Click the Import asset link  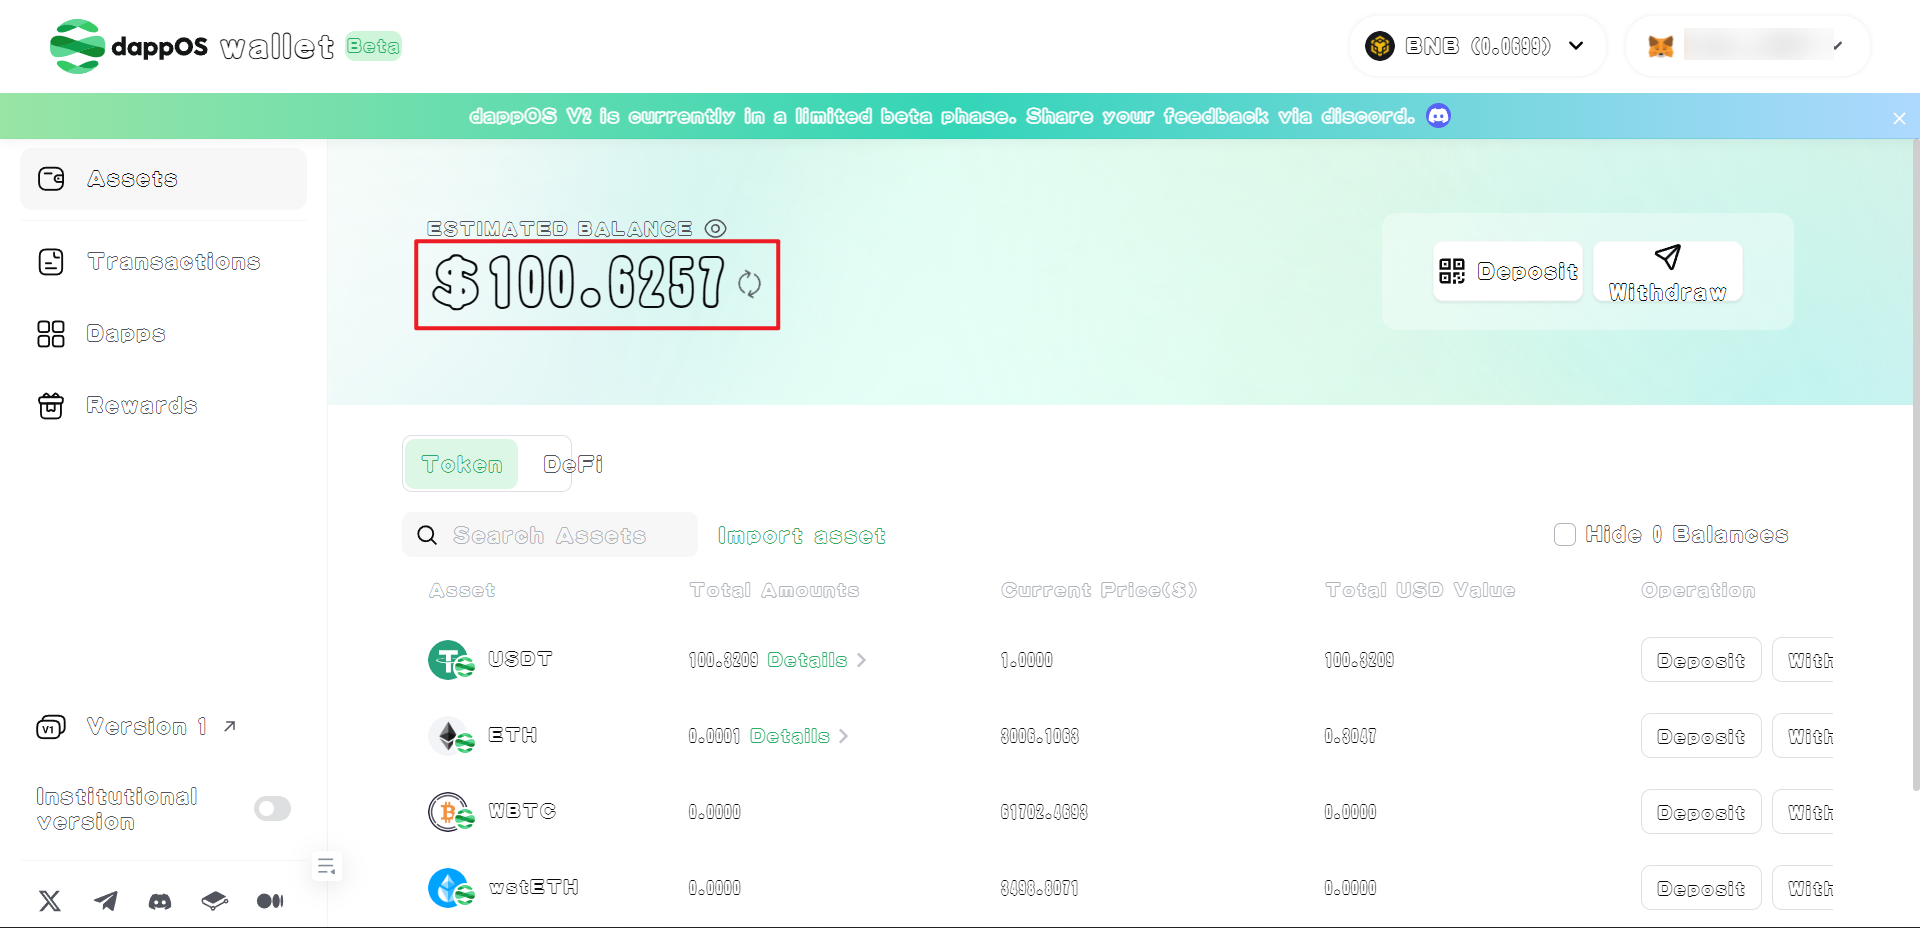tap(801, 536)
